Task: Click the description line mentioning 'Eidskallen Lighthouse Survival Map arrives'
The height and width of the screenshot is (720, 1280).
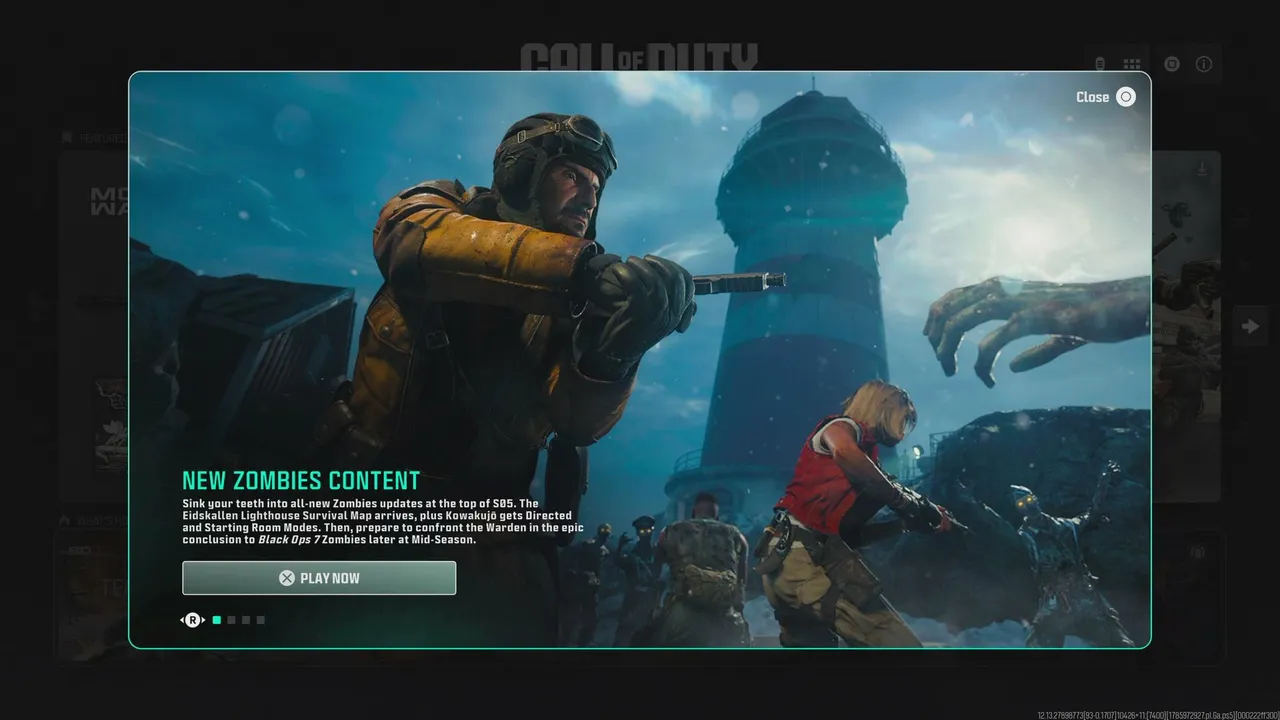Action: [377, 515]
